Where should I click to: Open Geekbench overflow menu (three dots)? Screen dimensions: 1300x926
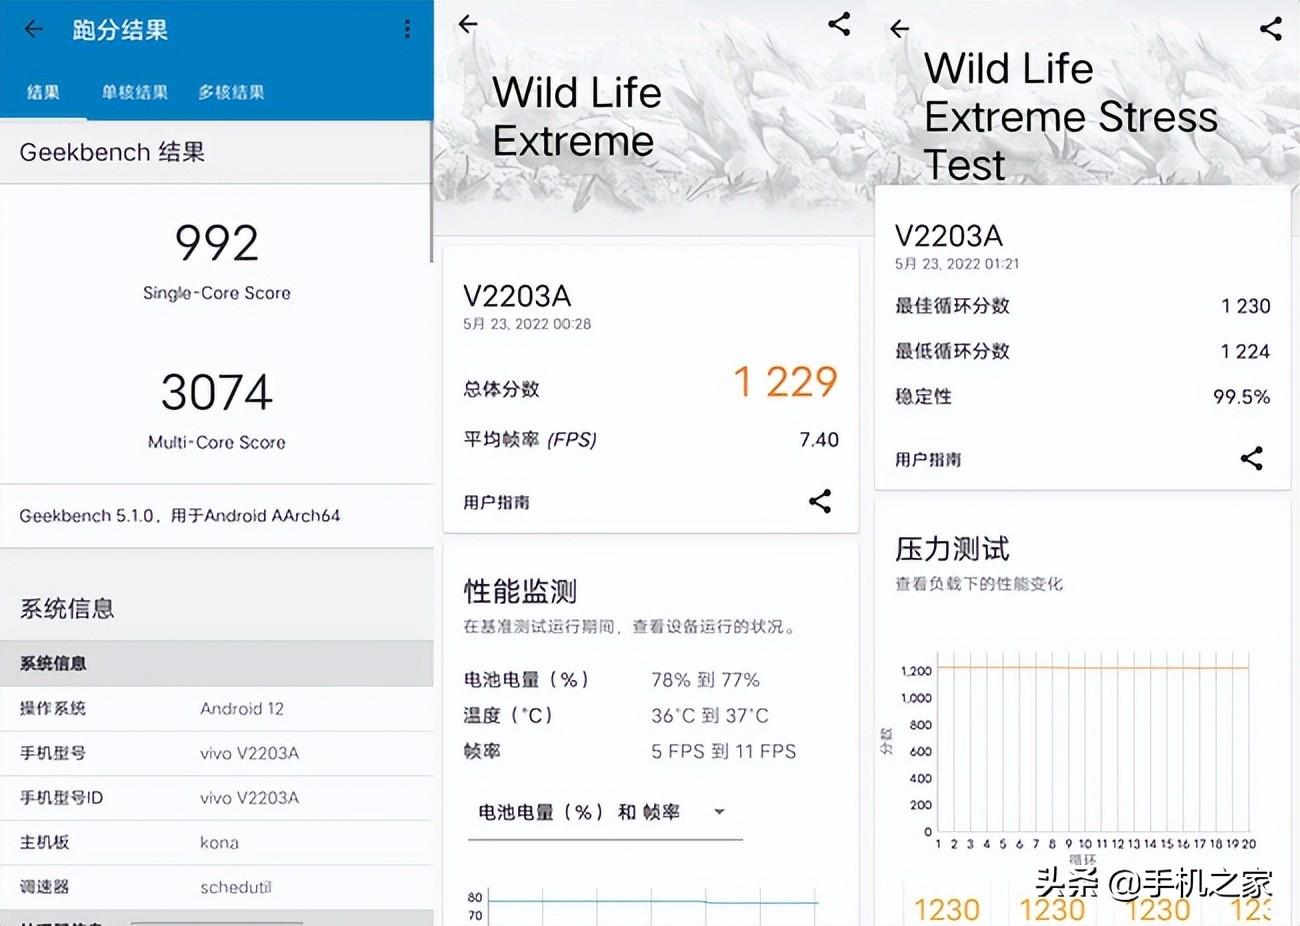[x=407, y=29]
